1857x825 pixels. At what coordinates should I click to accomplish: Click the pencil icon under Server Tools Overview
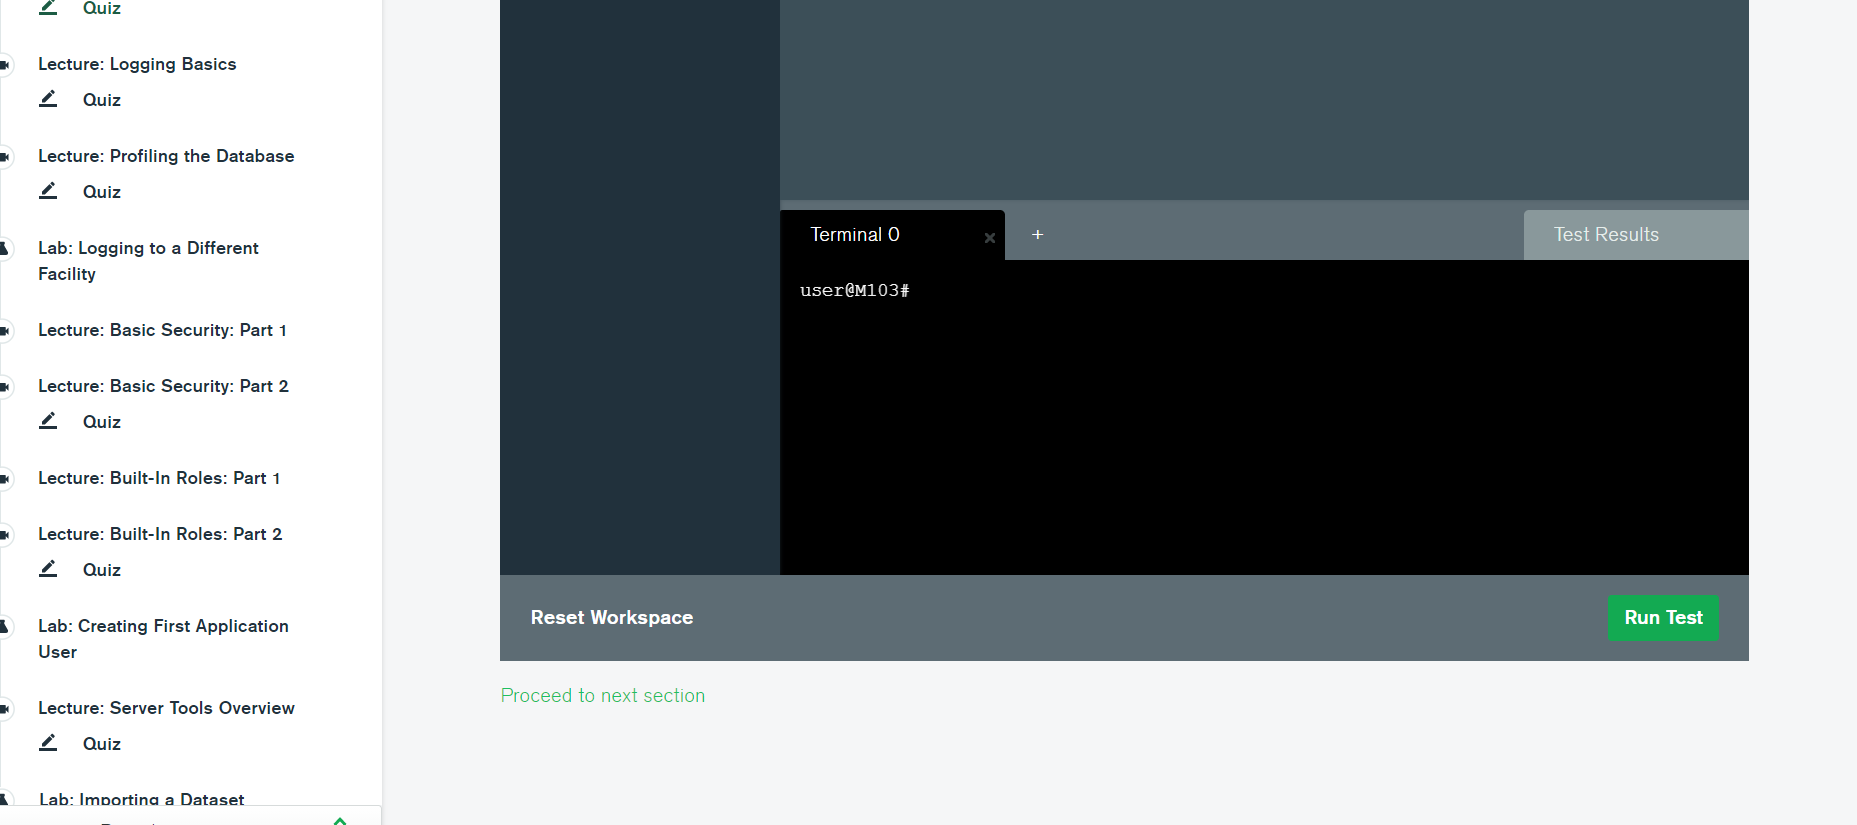point(48,743)
